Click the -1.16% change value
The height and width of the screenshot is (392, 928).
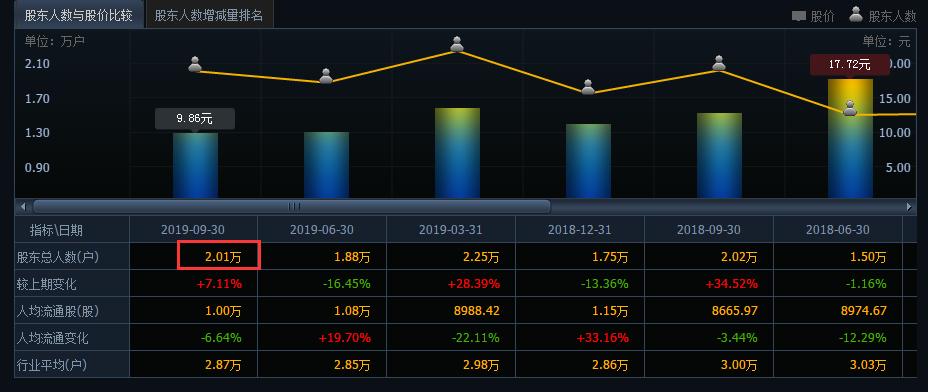click(x=865, y=284)
